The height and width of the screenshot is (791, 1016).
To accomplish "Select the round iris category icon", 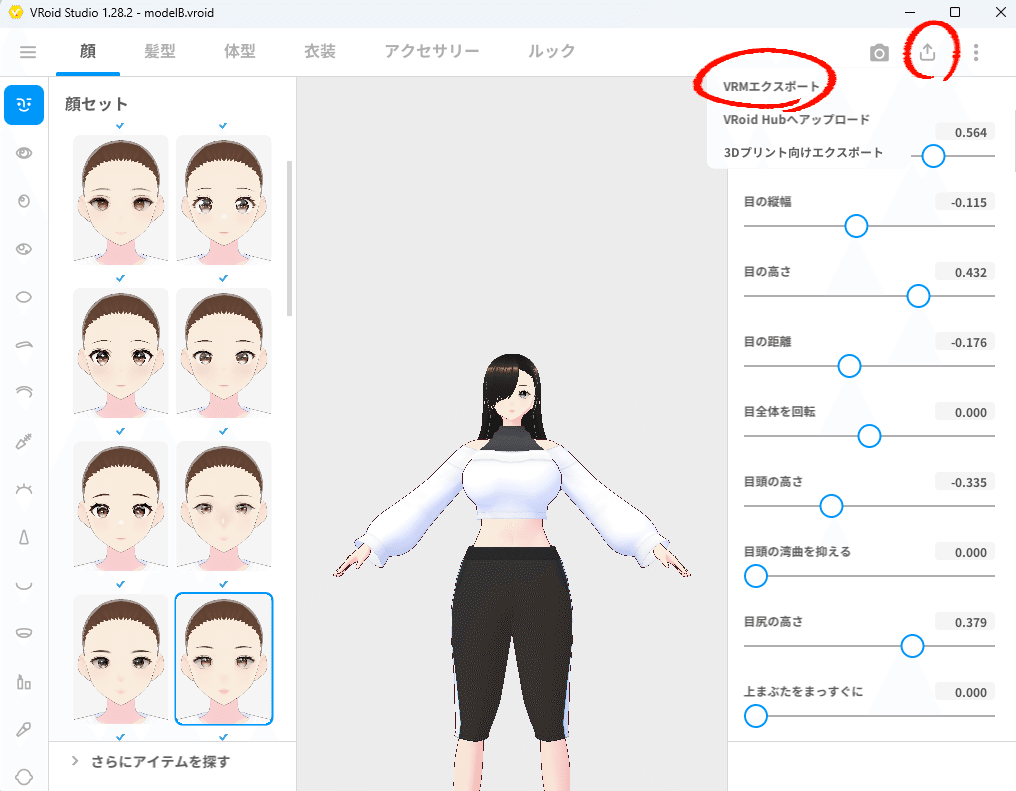I will click(24, 201).
